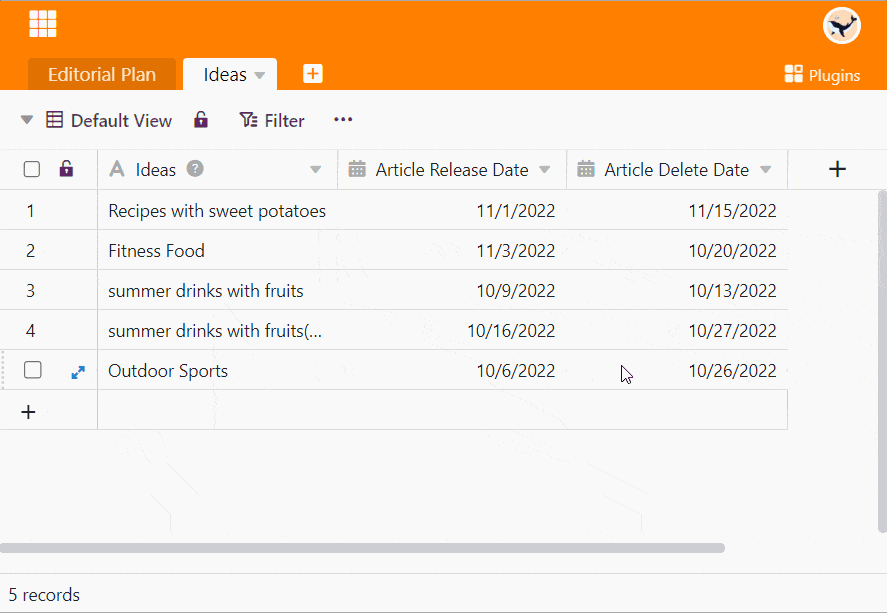Click the help icon next to Ideas column
Image resolution: width=887 pixels, height=613 pixels.
195,169
